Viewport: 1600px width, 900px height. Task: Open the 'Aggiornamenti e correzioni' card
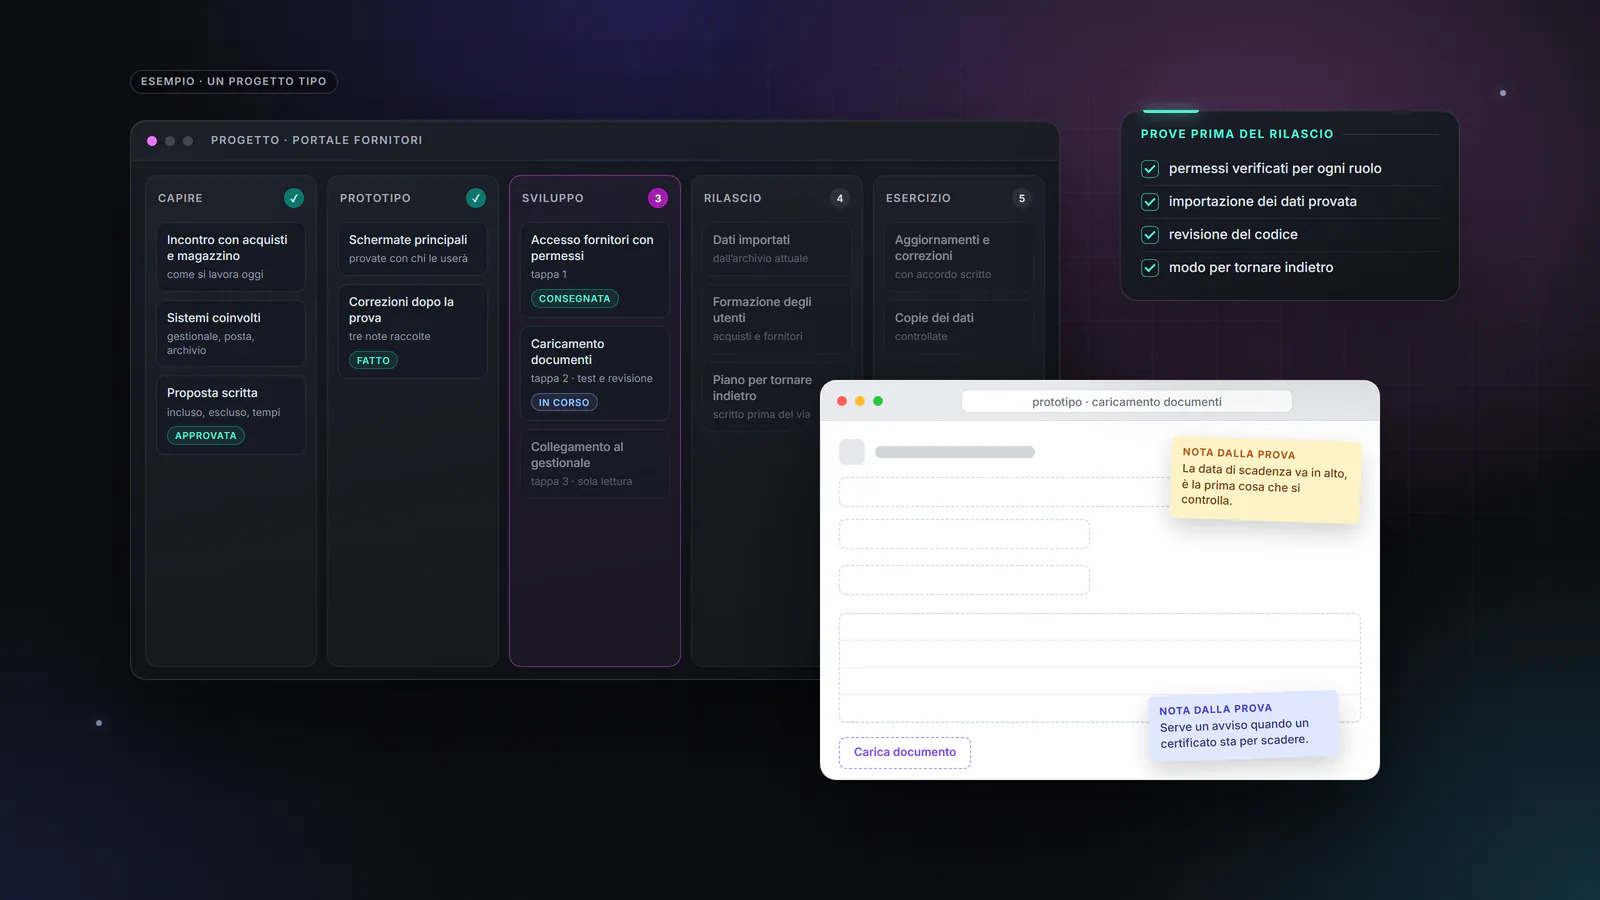tap(959, 257)
